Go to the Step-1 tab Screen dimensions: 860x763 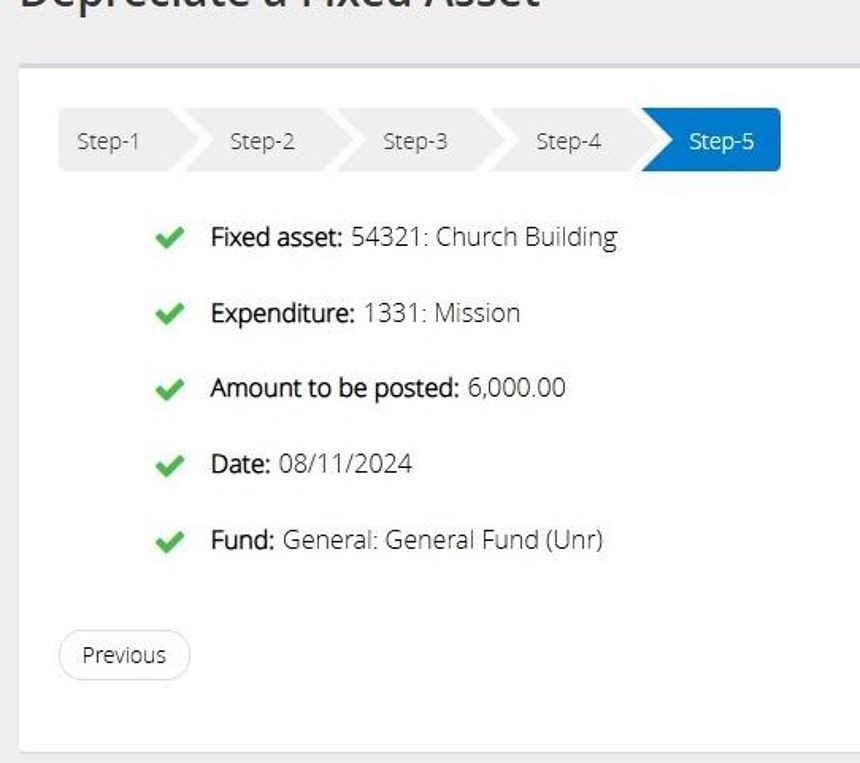coord(109,141)
